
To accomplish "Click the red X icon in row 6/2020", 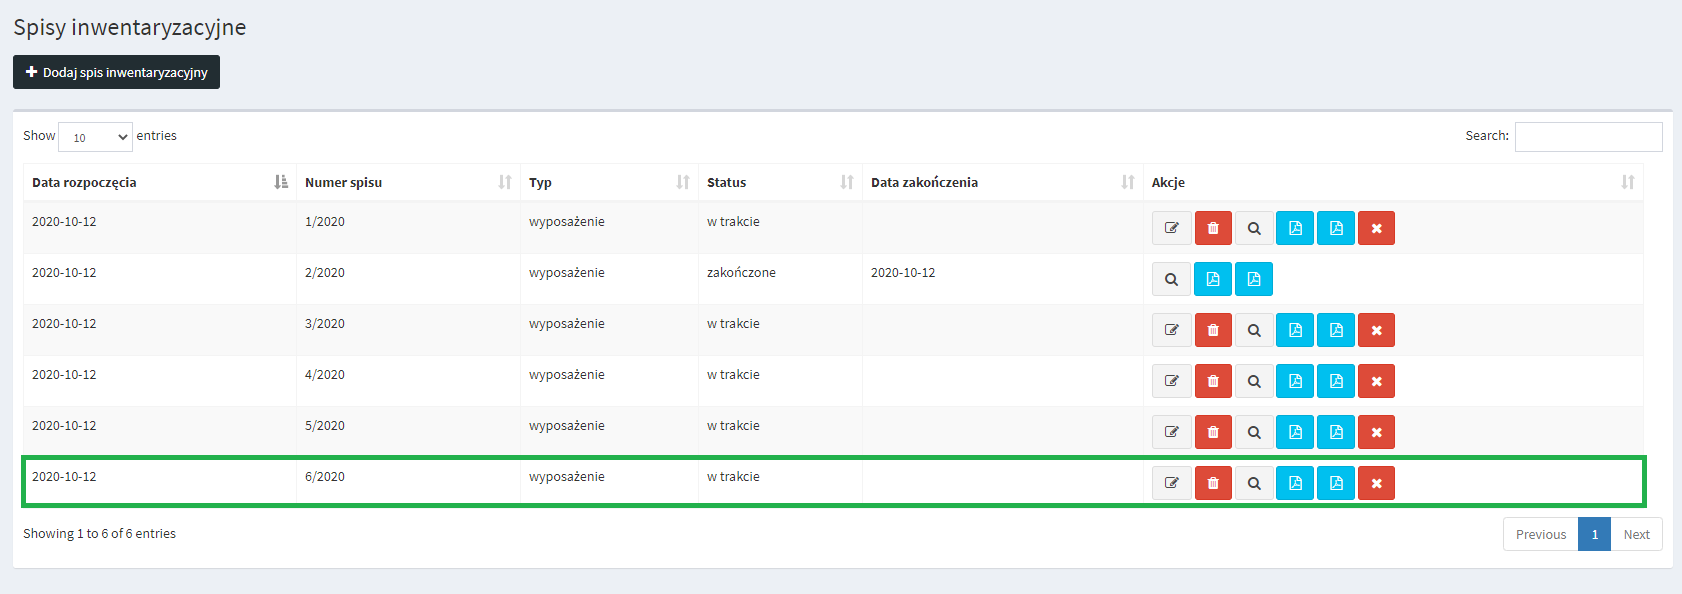I will point(1376,483).
